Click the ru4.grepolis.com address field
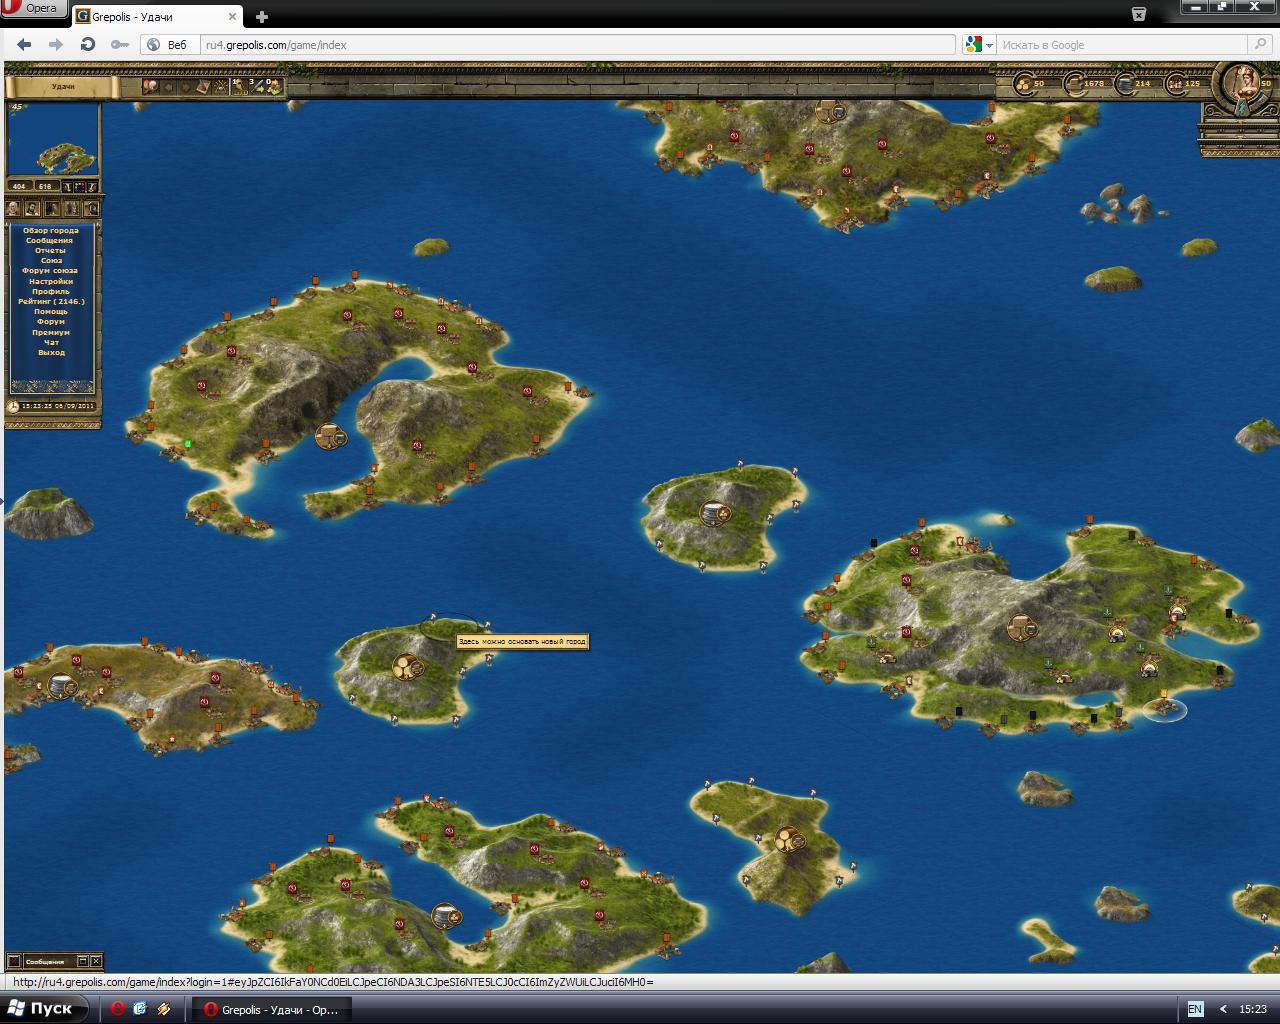The image size is (1280, 1024). 578,45
